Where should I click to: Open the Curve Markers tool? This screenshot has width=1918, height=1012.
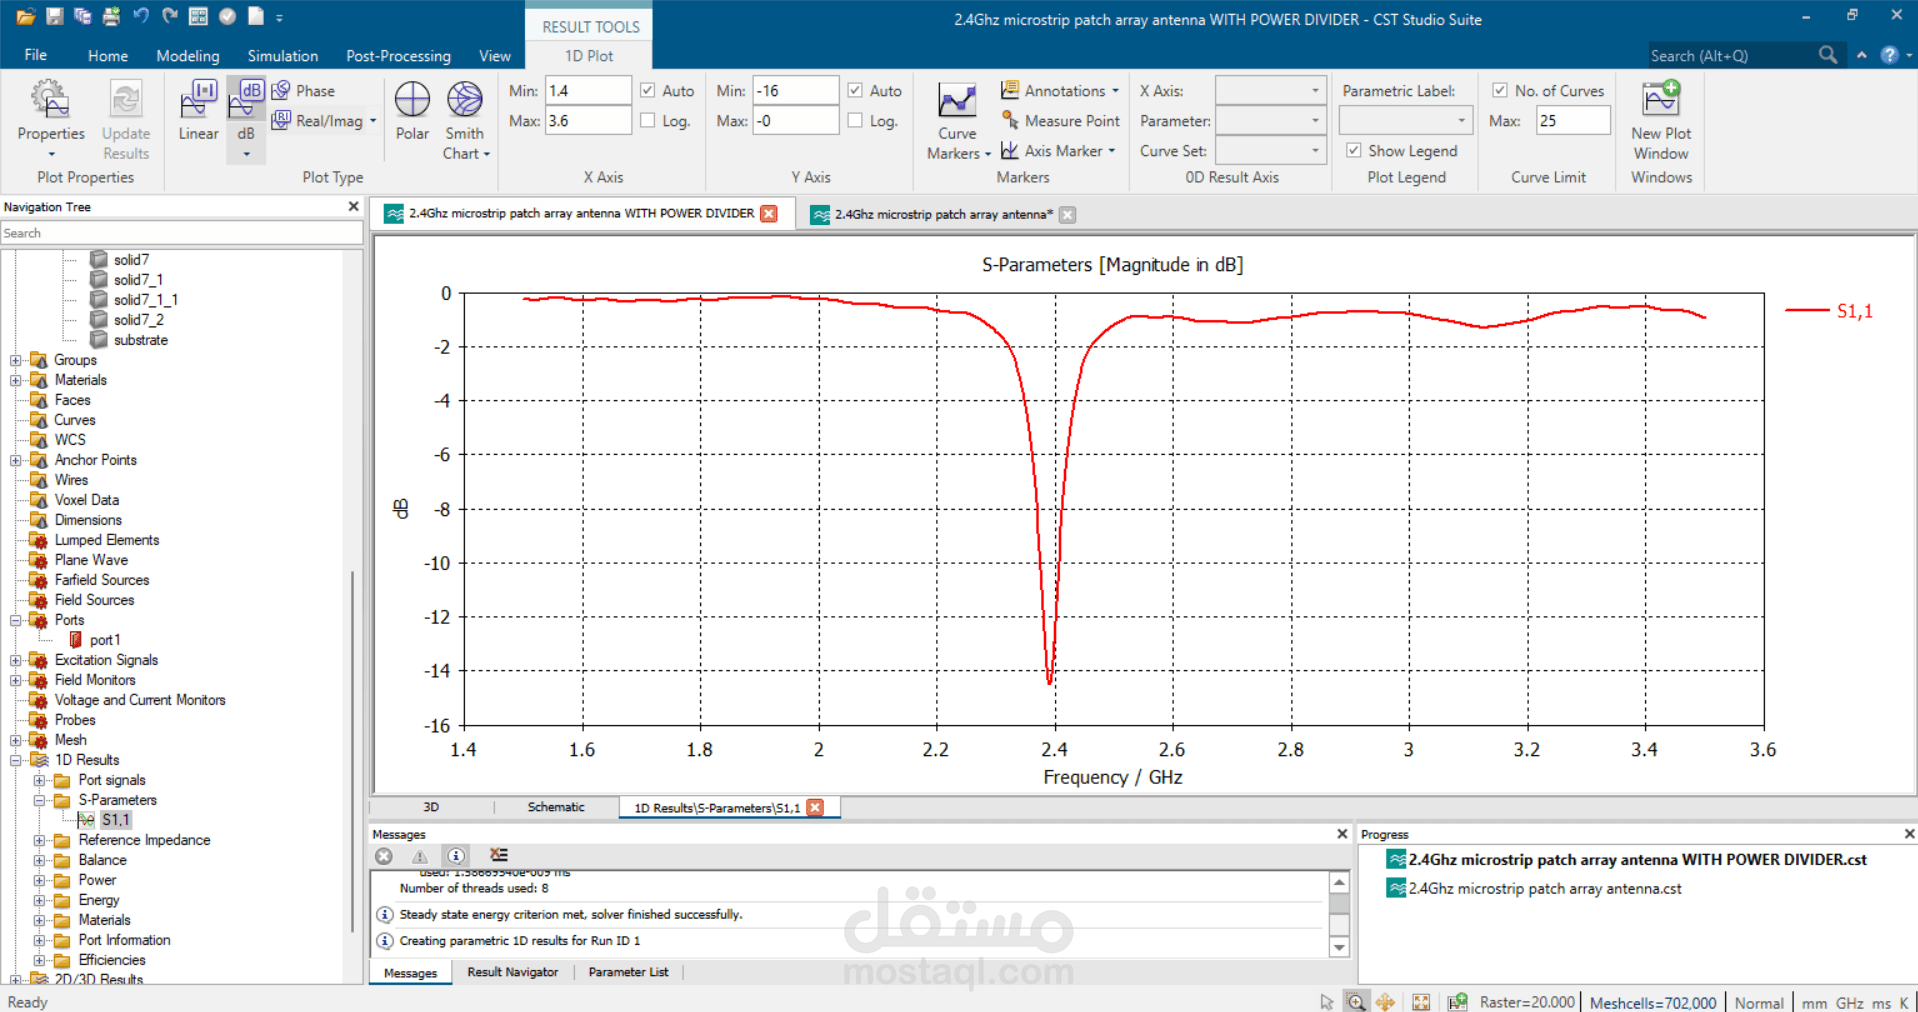coord(957,101)
